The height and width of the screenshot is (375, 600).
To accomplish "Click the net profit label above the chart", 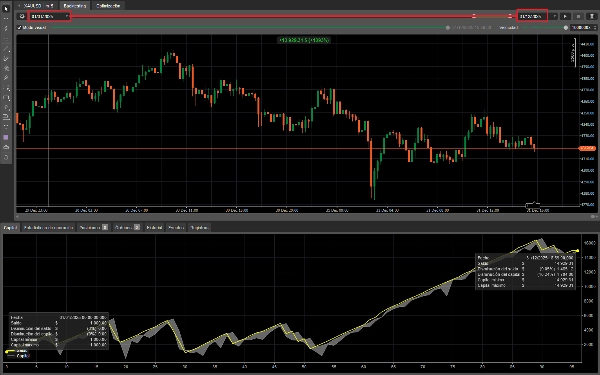I will (x=304, y=40).
